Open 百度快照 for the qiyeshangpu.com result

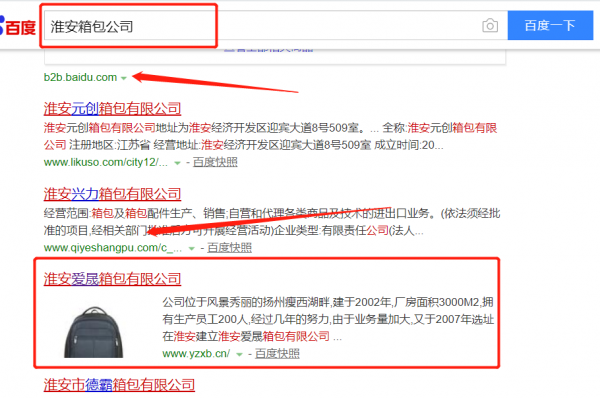click(x=230, y=248)
